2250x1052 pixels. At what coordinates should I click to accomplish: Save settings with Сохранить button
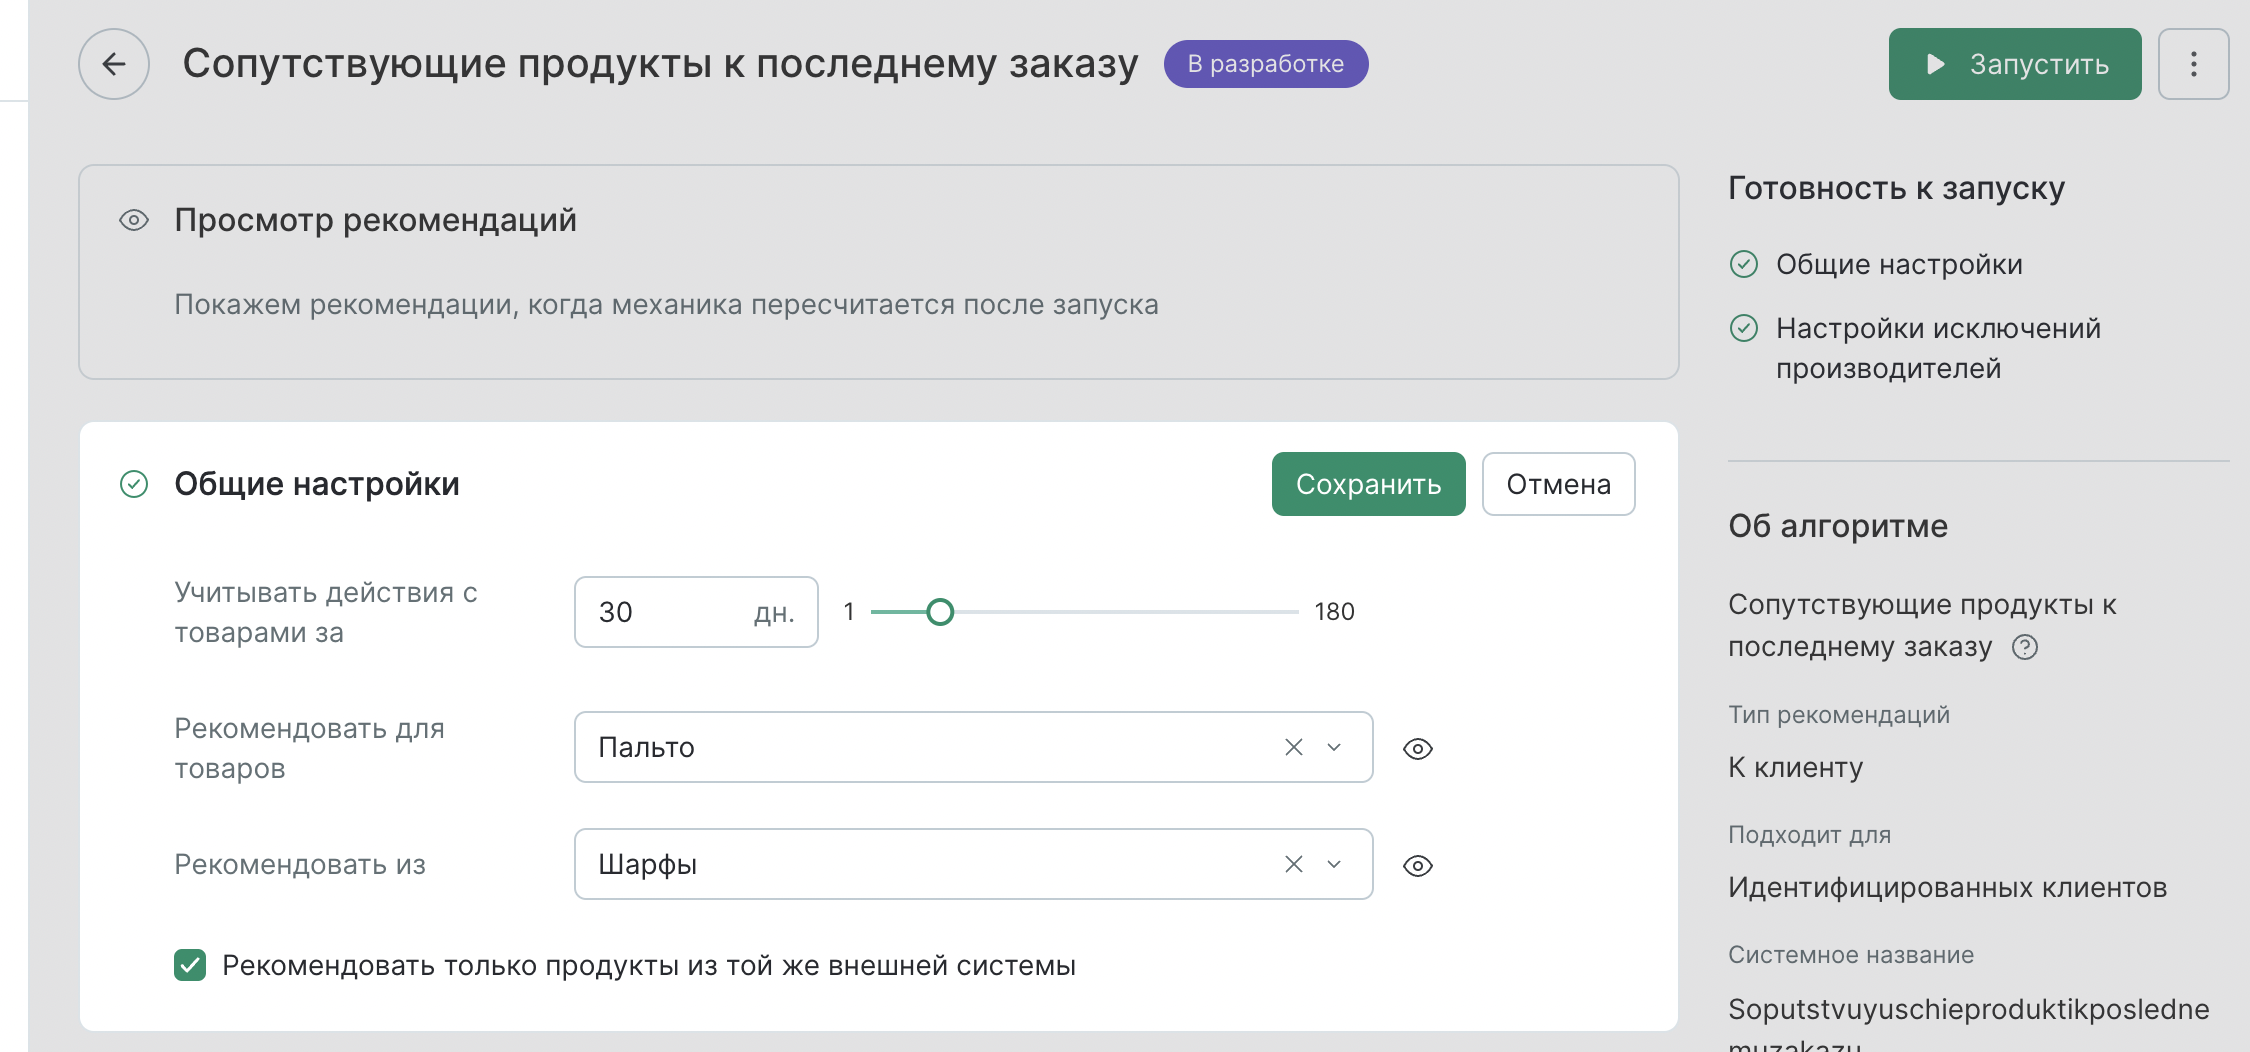[1368, 484]
